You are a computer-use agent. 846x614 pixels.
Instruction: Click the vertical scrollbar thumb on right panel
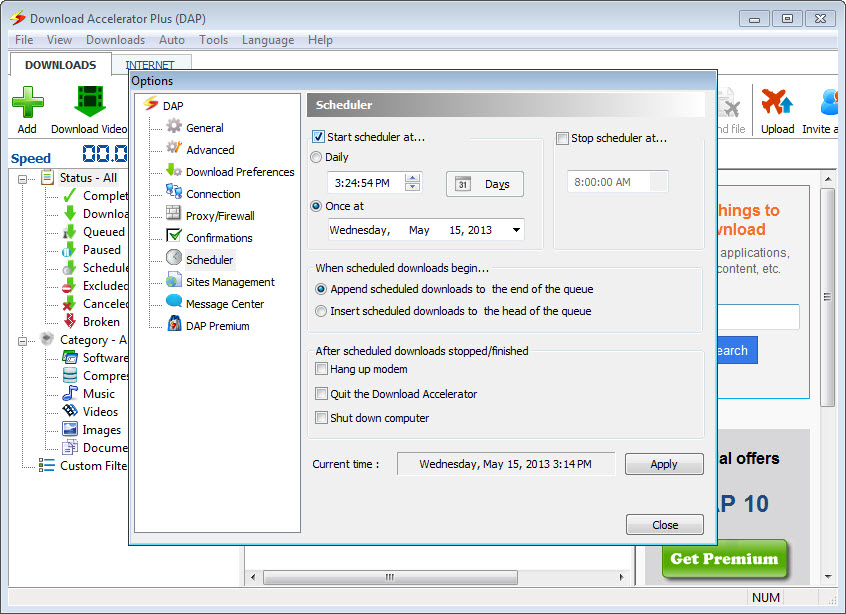(x=828, y=297)
